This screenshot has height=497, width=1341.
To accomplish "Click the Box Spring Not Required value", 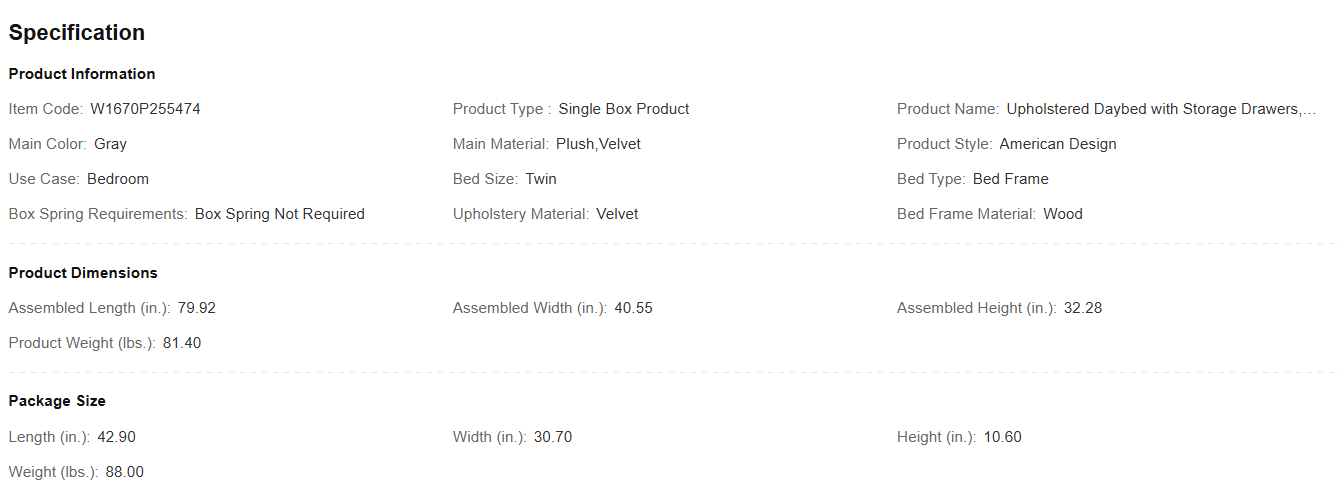I will tap(279, 214).
